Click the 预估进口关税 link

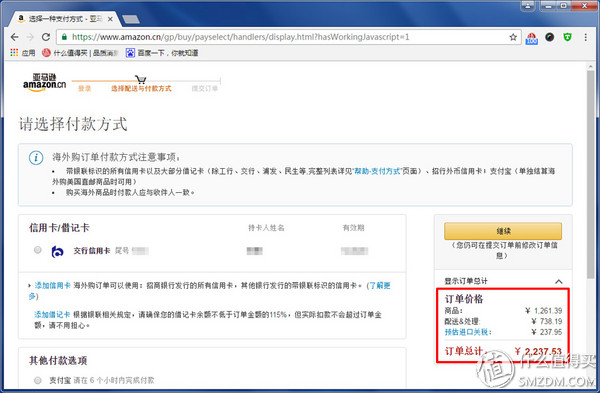[468, 332]
